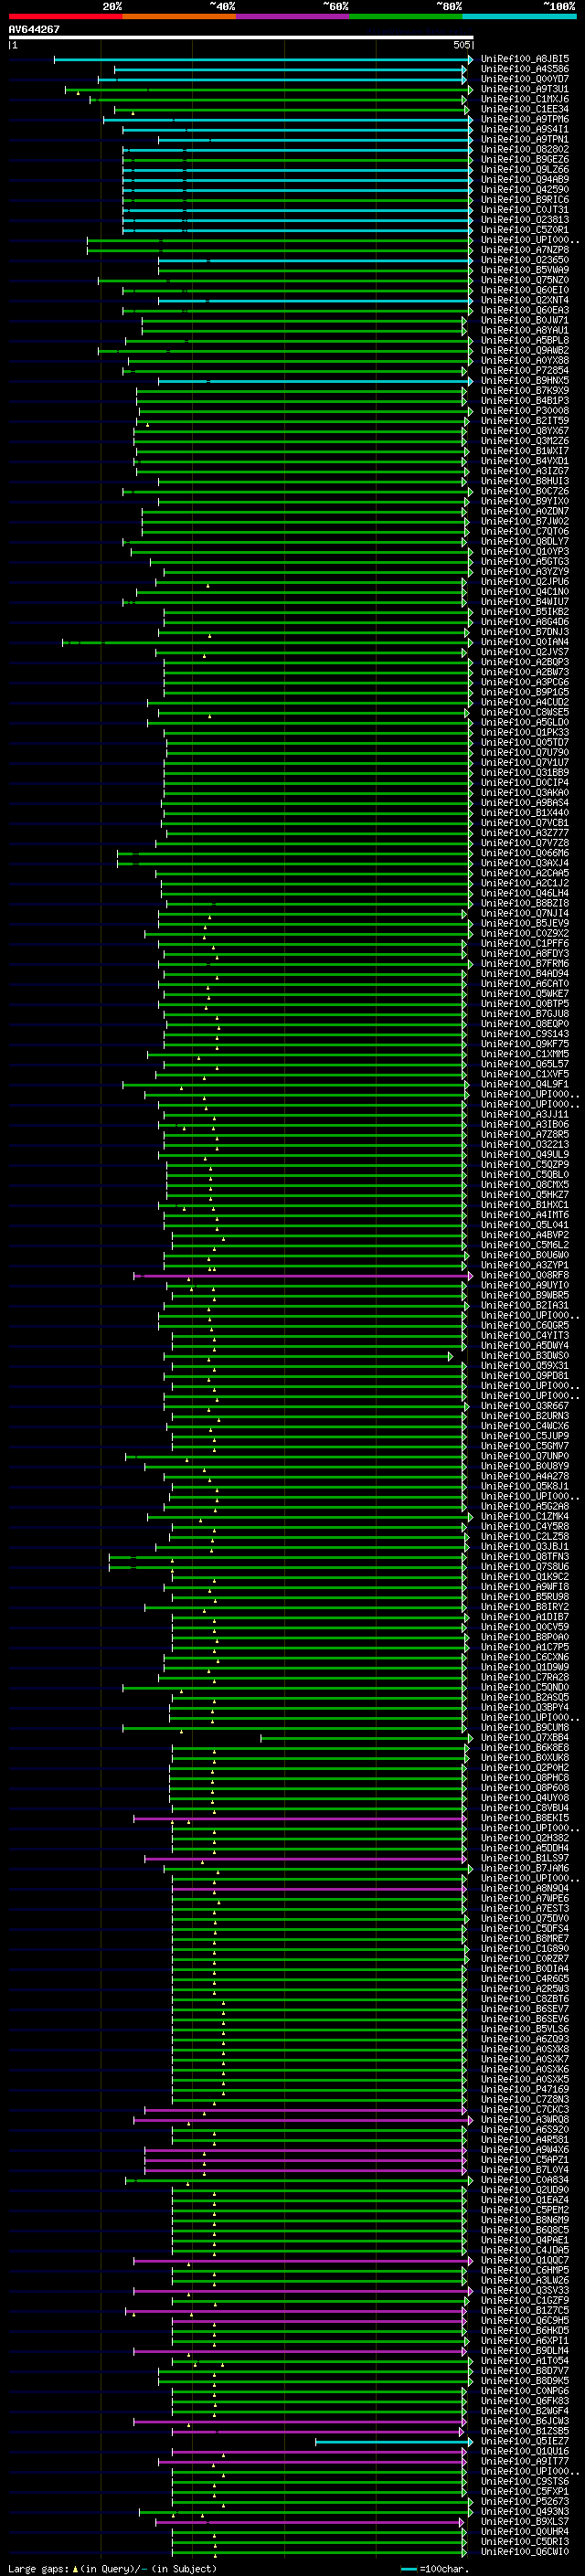This screenshot has height=2576, width=585.
Task: Click the UniRef100_P52673 label
Action: point(525,2501)
